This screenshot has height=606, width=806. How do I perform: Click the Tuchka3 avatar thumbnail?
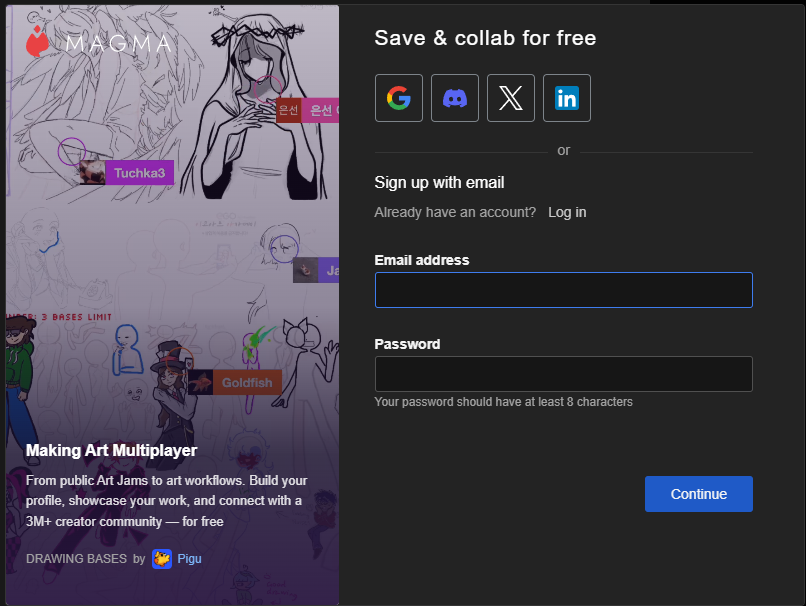point(93,173)
